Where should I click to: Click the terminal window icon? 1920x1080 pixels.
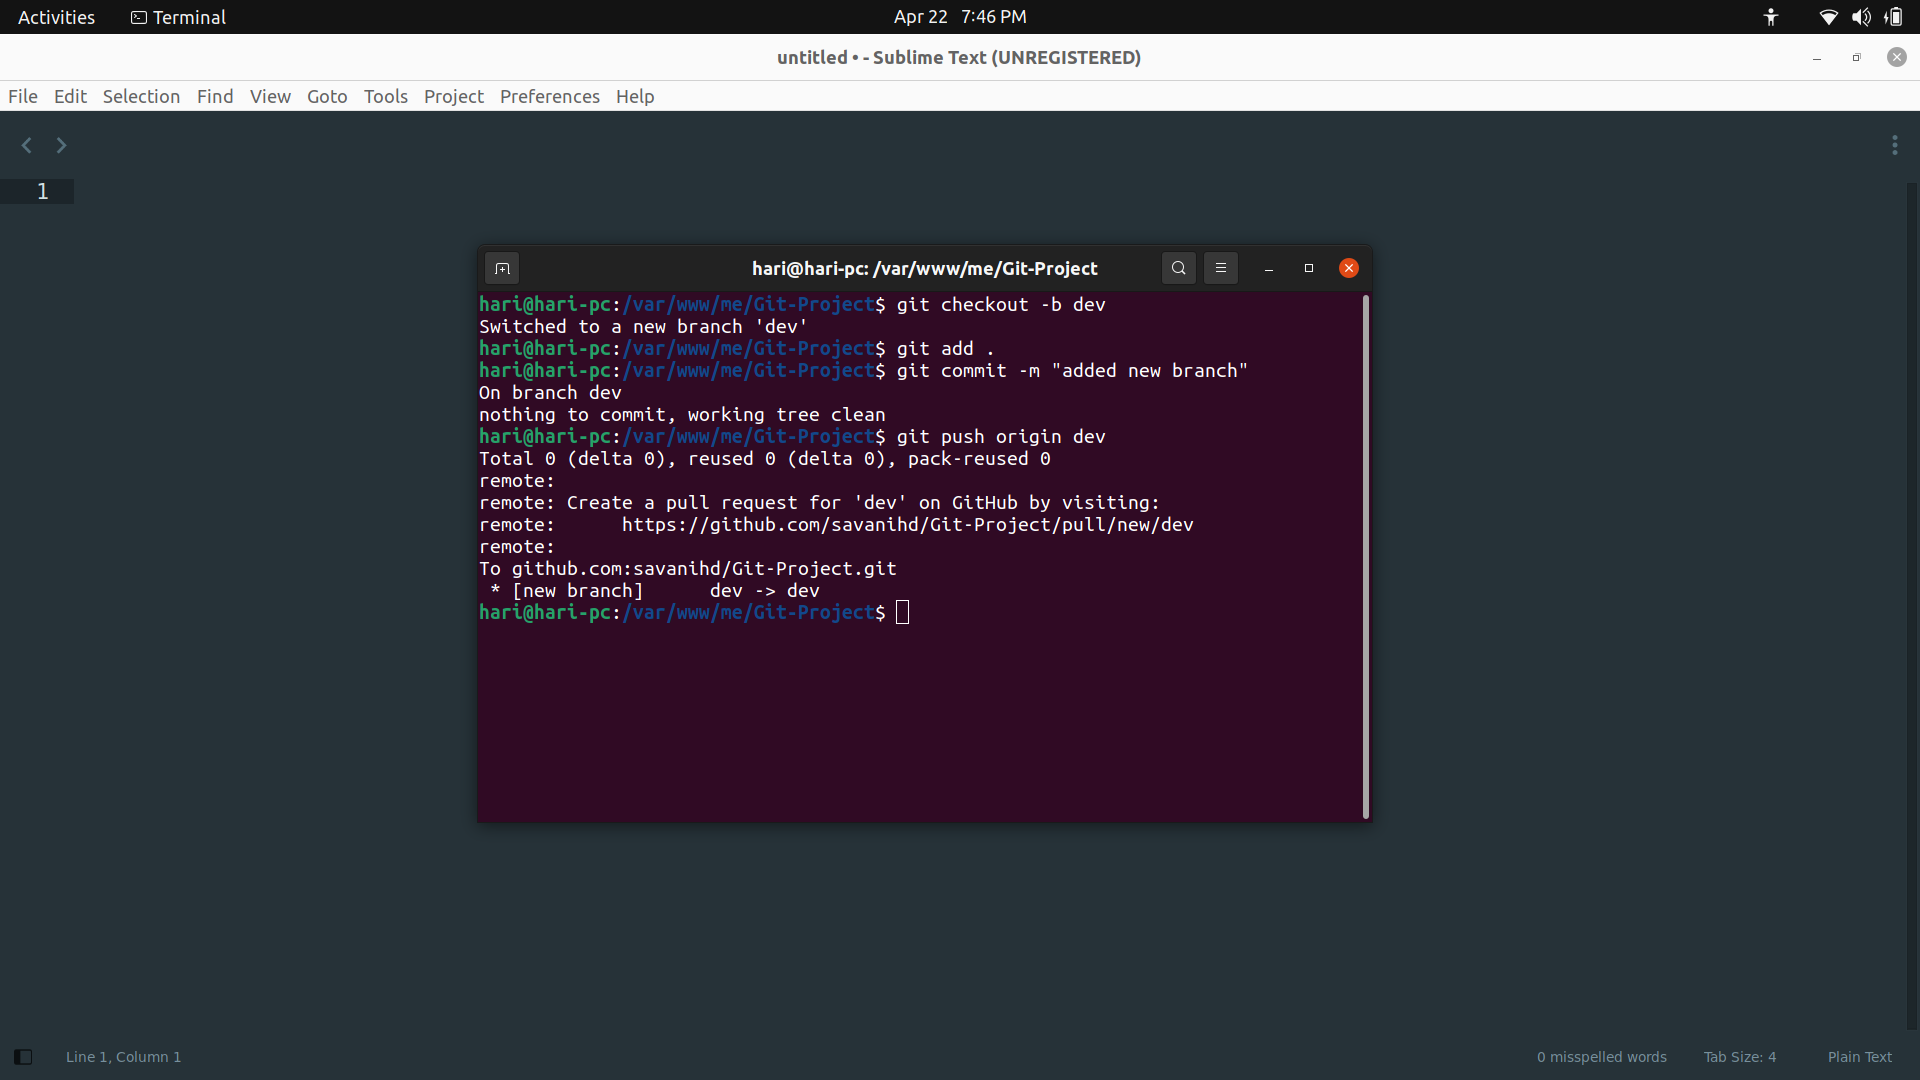pos(502,268)
